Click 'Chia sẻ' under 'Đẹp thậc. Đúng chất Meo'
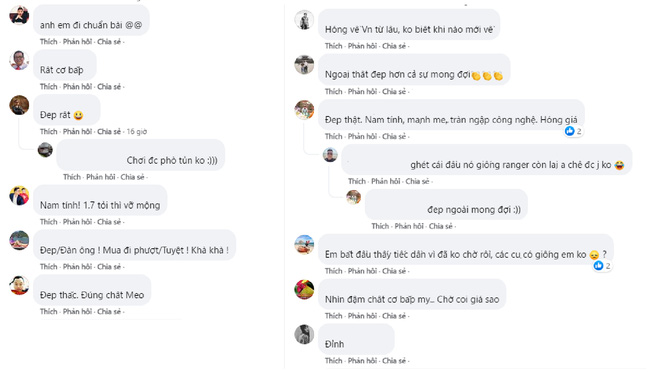 pyautogui.click(x=109, y=311)
